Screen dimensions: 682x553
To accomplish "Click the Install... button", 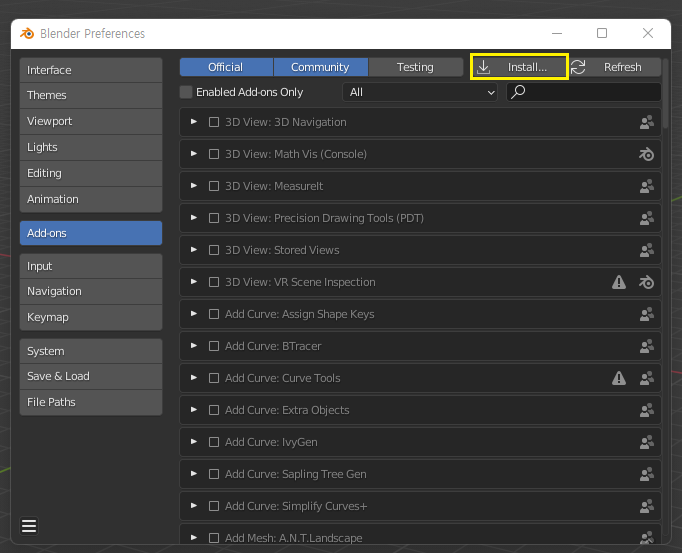I will pyautogui.click(x=519, y=67).
